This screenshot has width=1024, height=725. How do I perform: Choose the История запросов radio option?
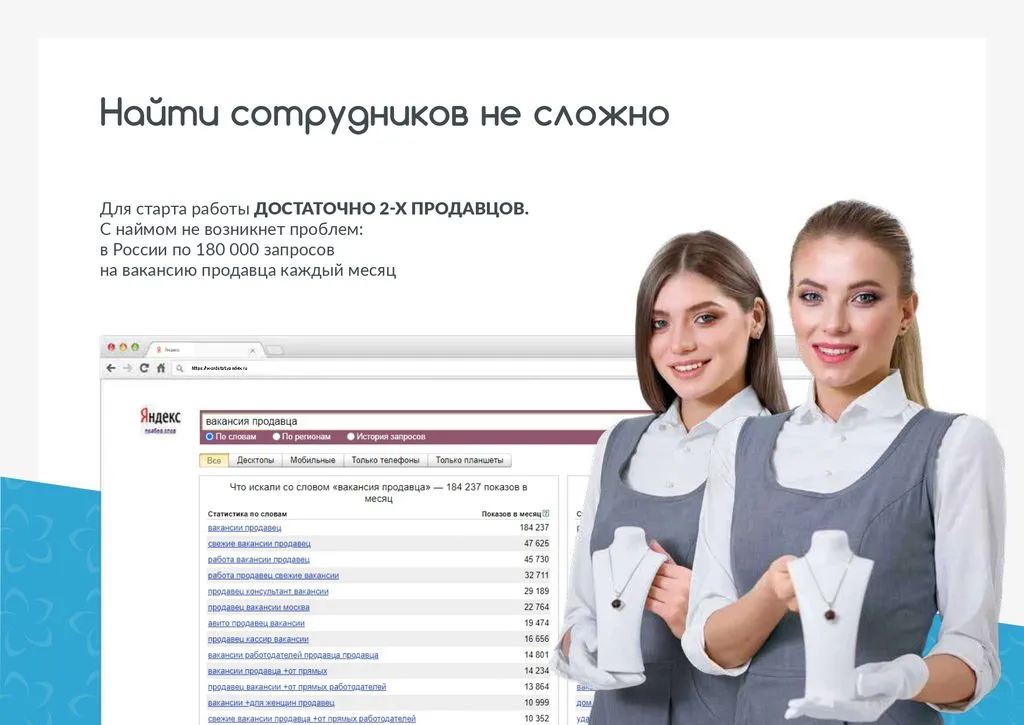tap(351, 437)
